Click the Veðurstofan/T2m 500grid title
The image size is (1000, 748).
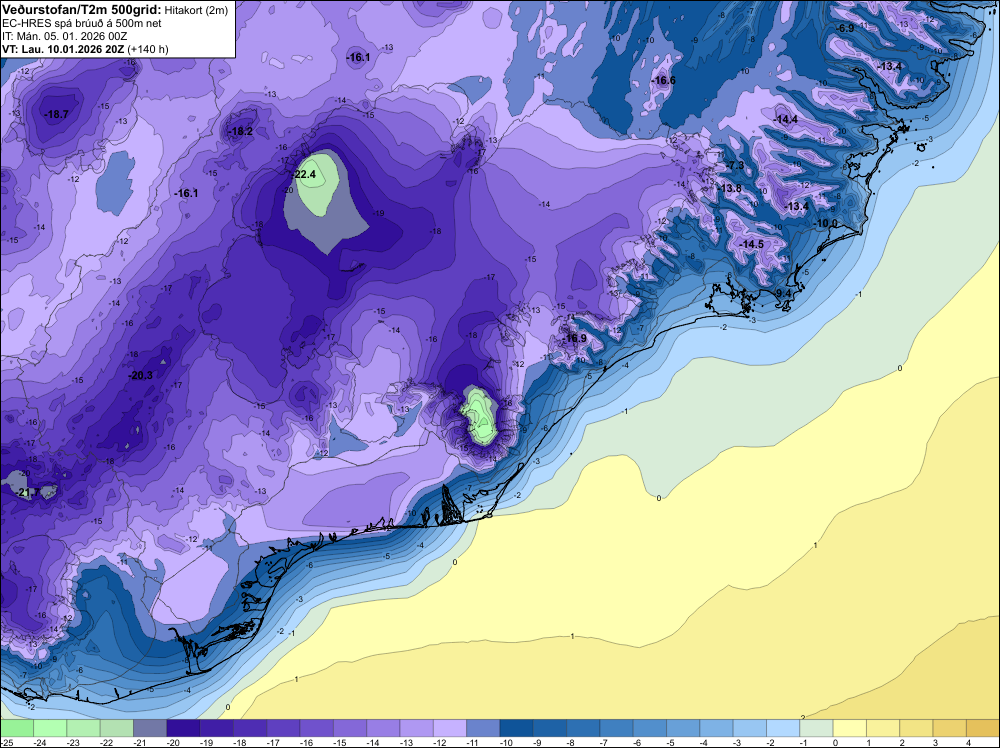(82, 9)
